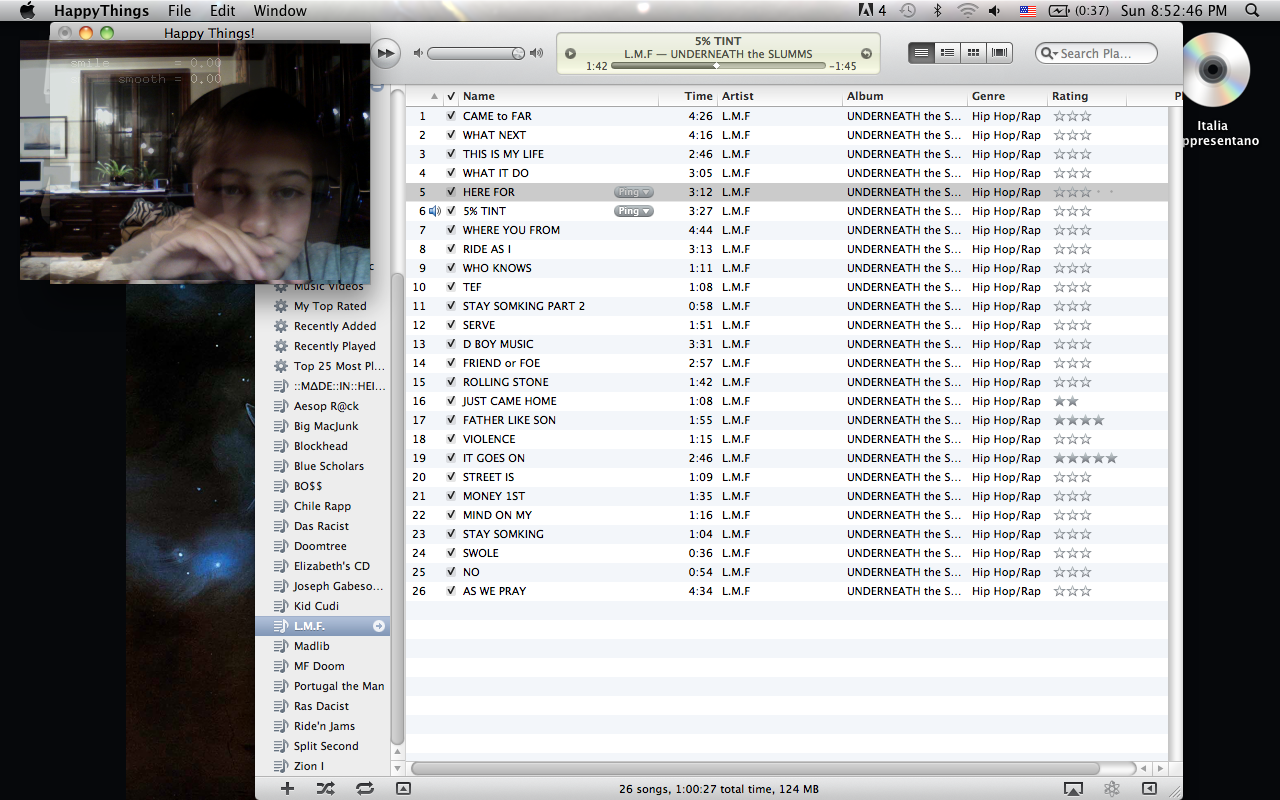Viewport: 1280px width, 800px height.
Task: Open the Window menu
Action: point(280,11)
